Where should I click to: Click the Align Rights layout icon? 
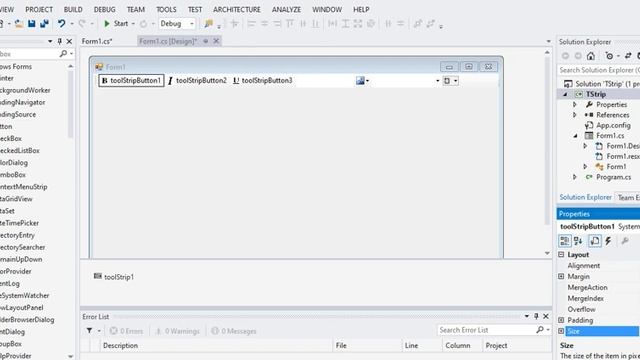[277, 24]
